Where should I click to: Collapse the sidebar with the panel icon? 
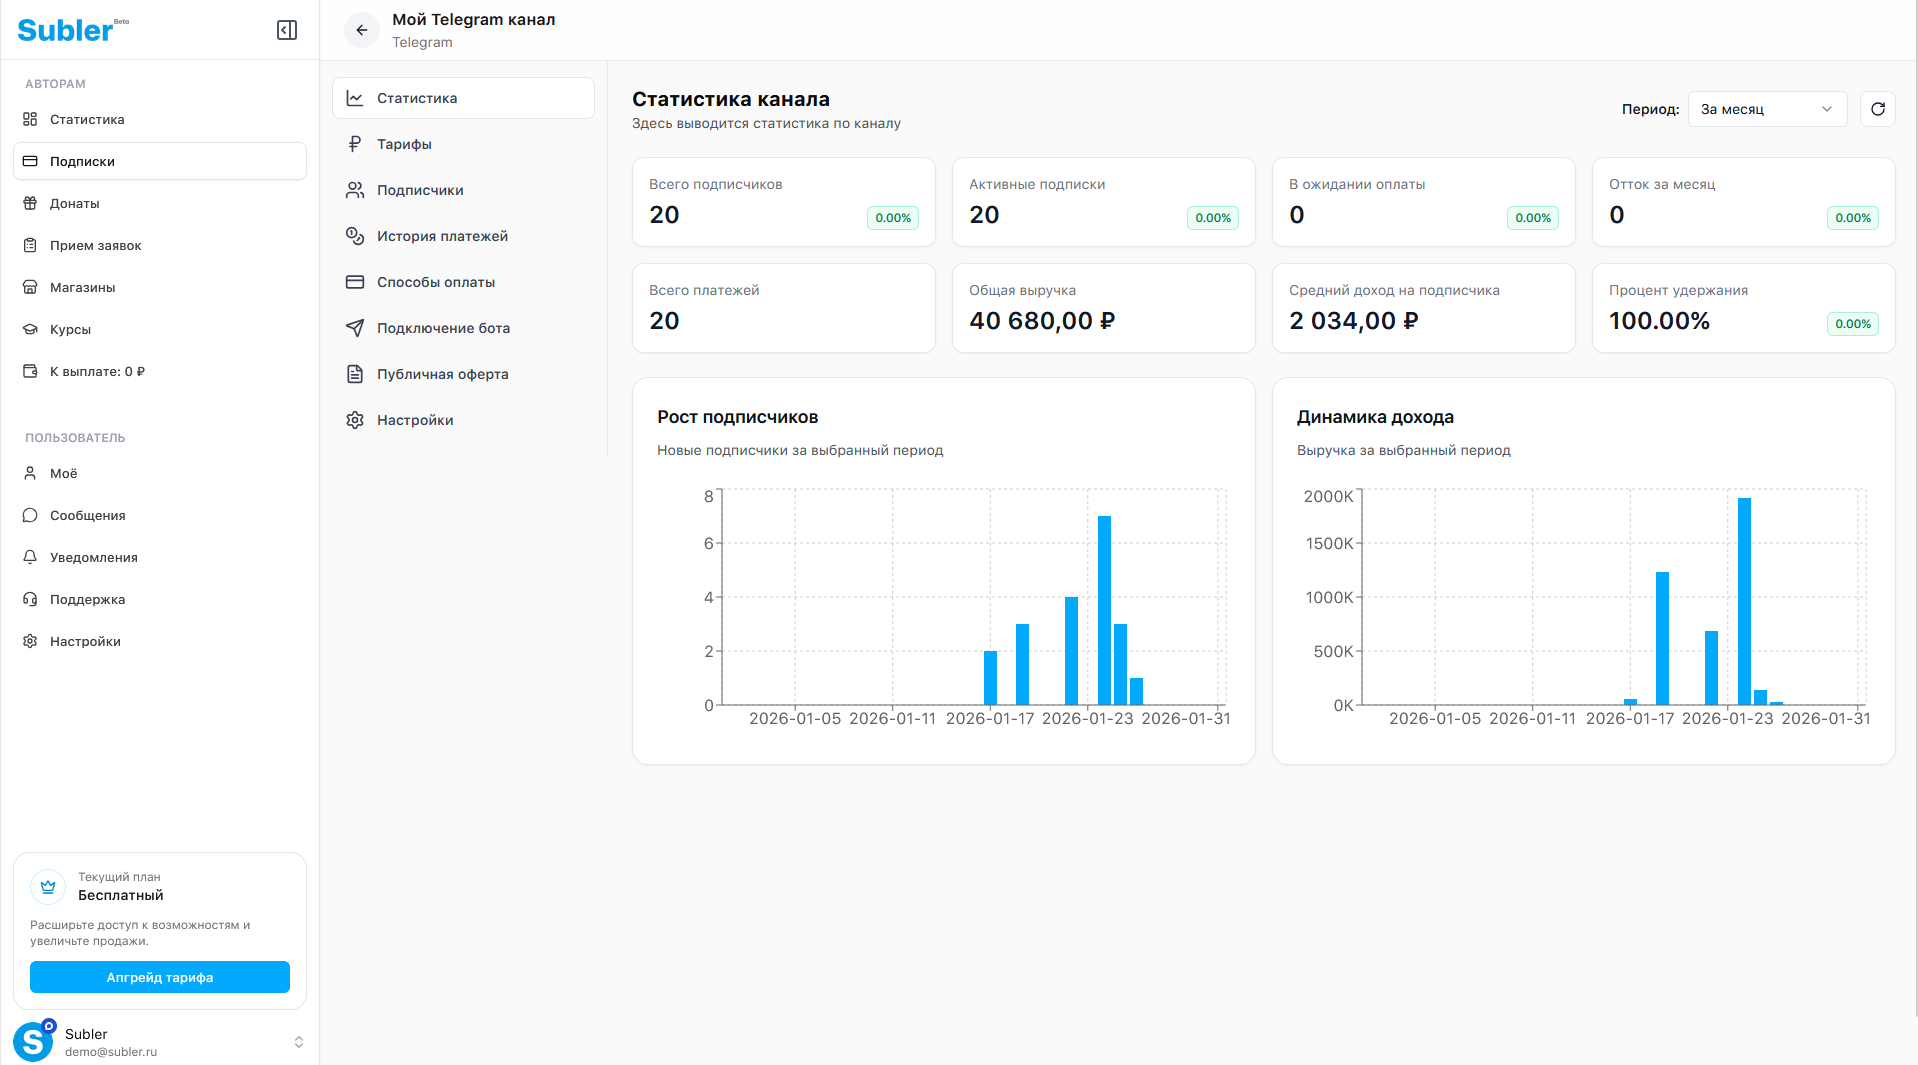(x=287, y=30)
